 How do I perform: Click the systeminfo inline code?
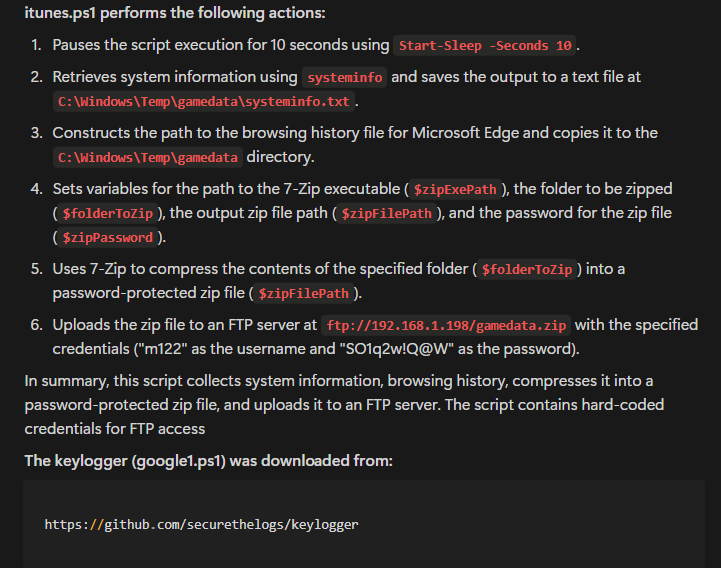click(344, 77)
